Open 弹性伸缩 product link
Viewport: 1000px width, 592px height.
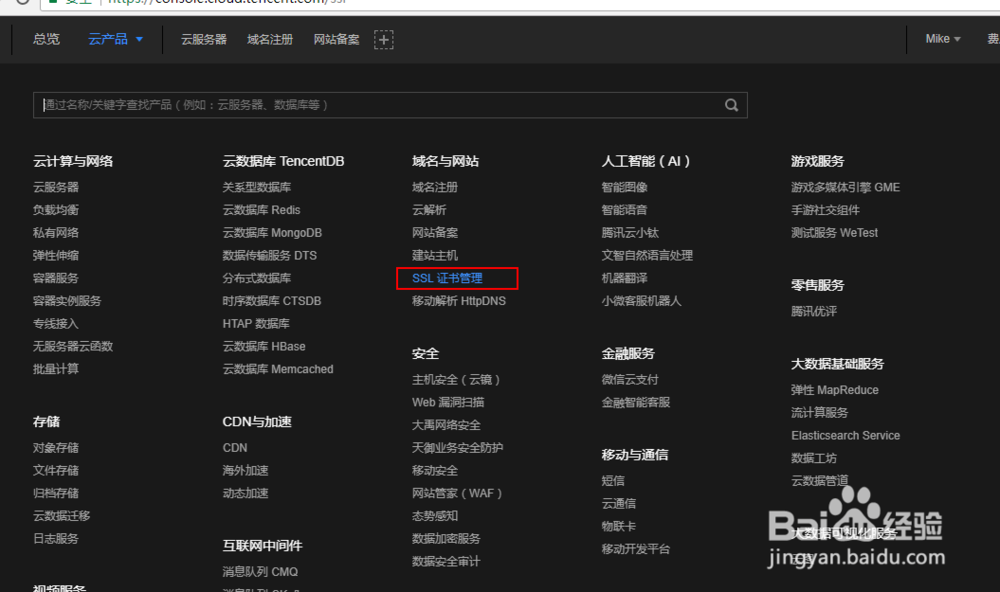tap(55, 255)
